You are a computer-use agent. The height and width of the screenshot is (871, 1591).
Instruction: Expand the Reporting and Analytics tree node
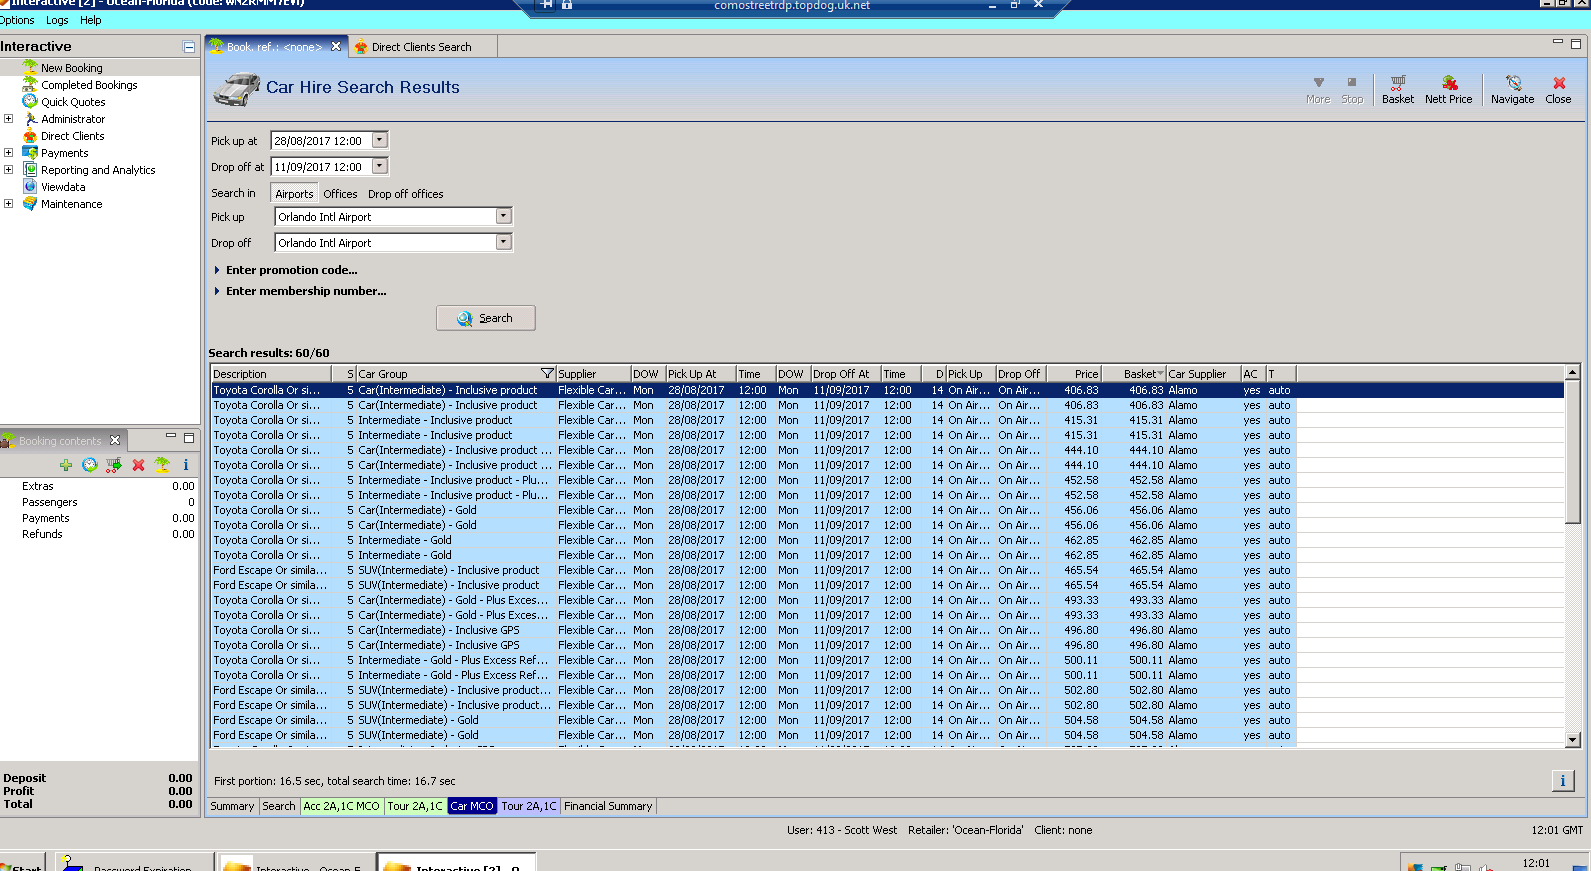(x=8, y=169)
